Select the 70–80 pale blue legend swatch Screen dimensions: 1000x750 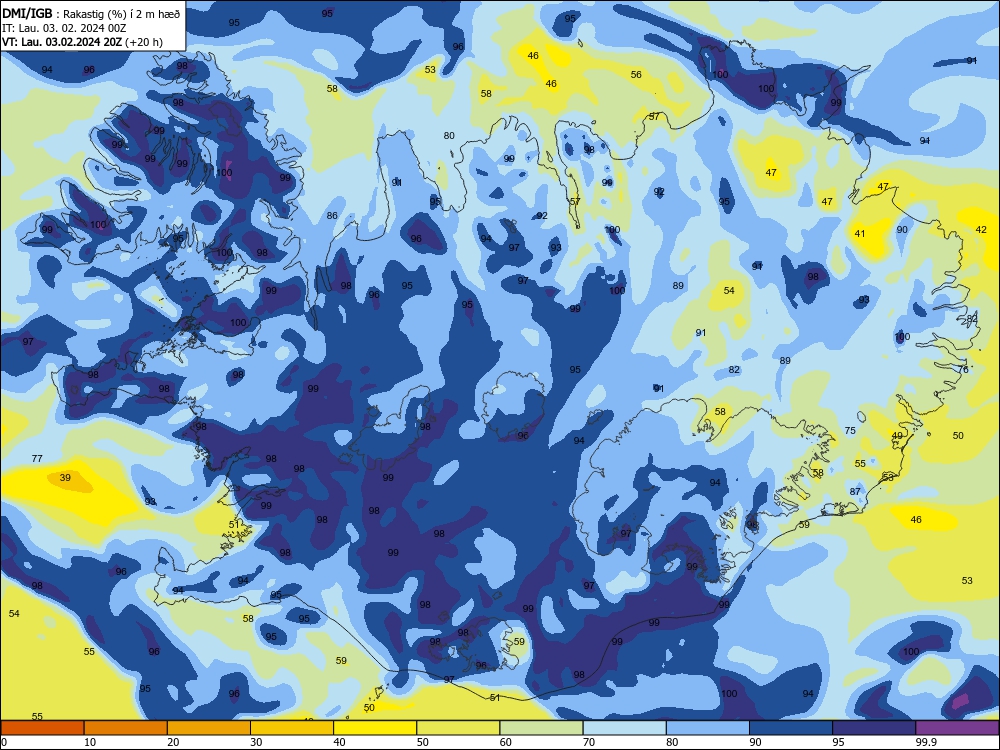tap(624, 728)
